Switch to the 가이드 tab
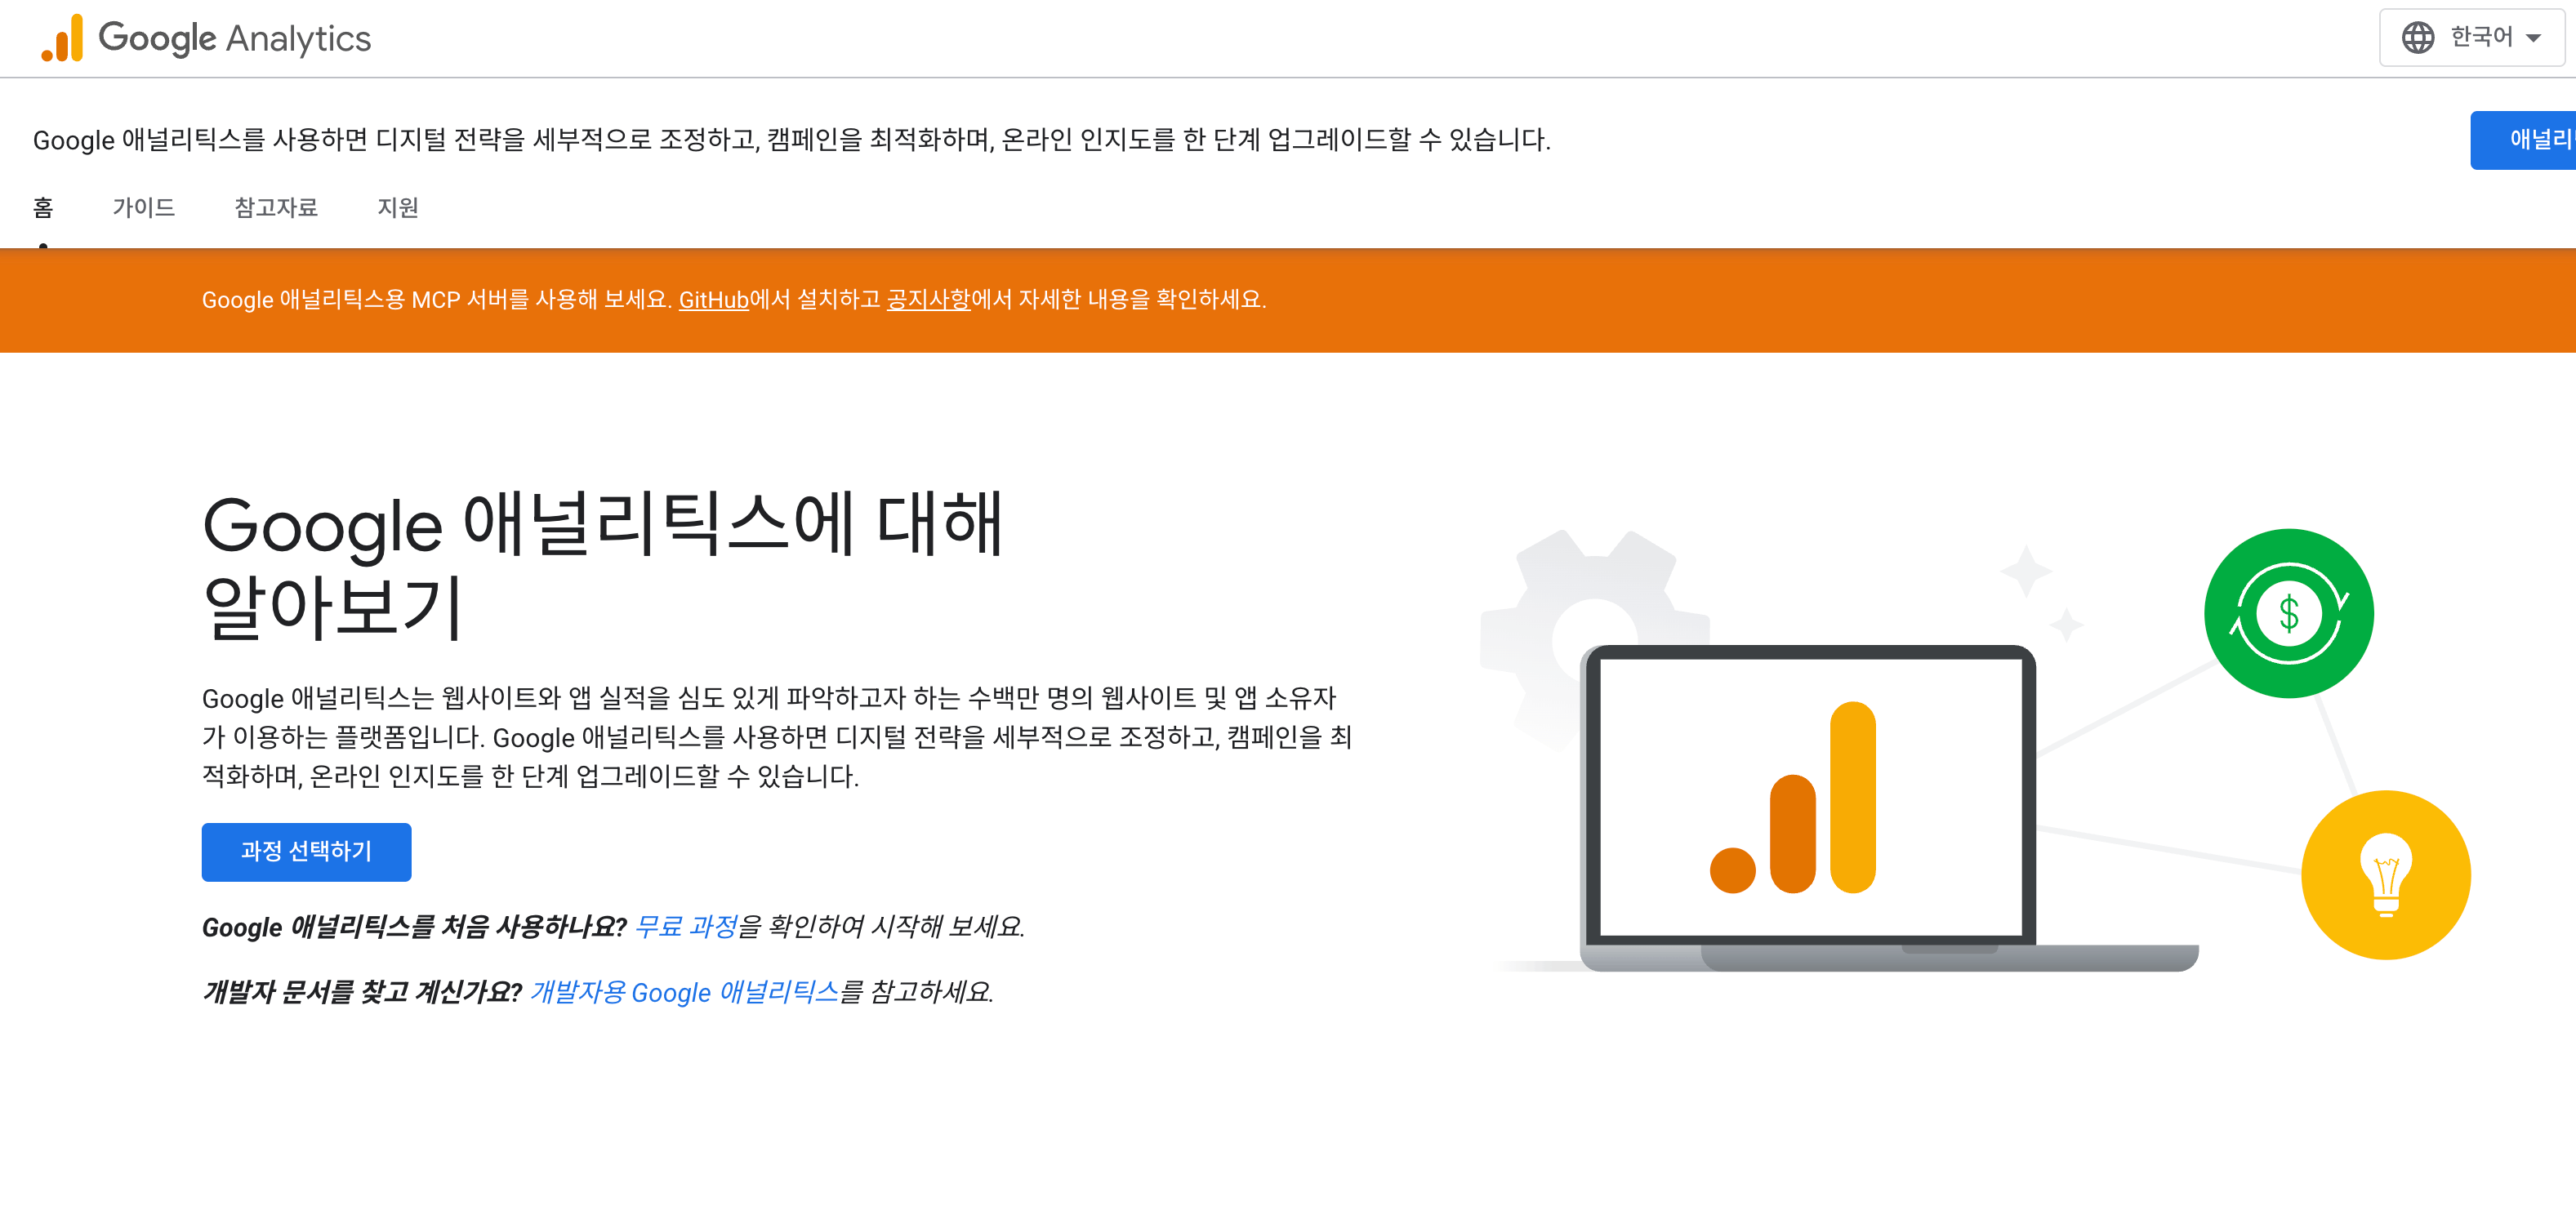 tap(144, 207)
